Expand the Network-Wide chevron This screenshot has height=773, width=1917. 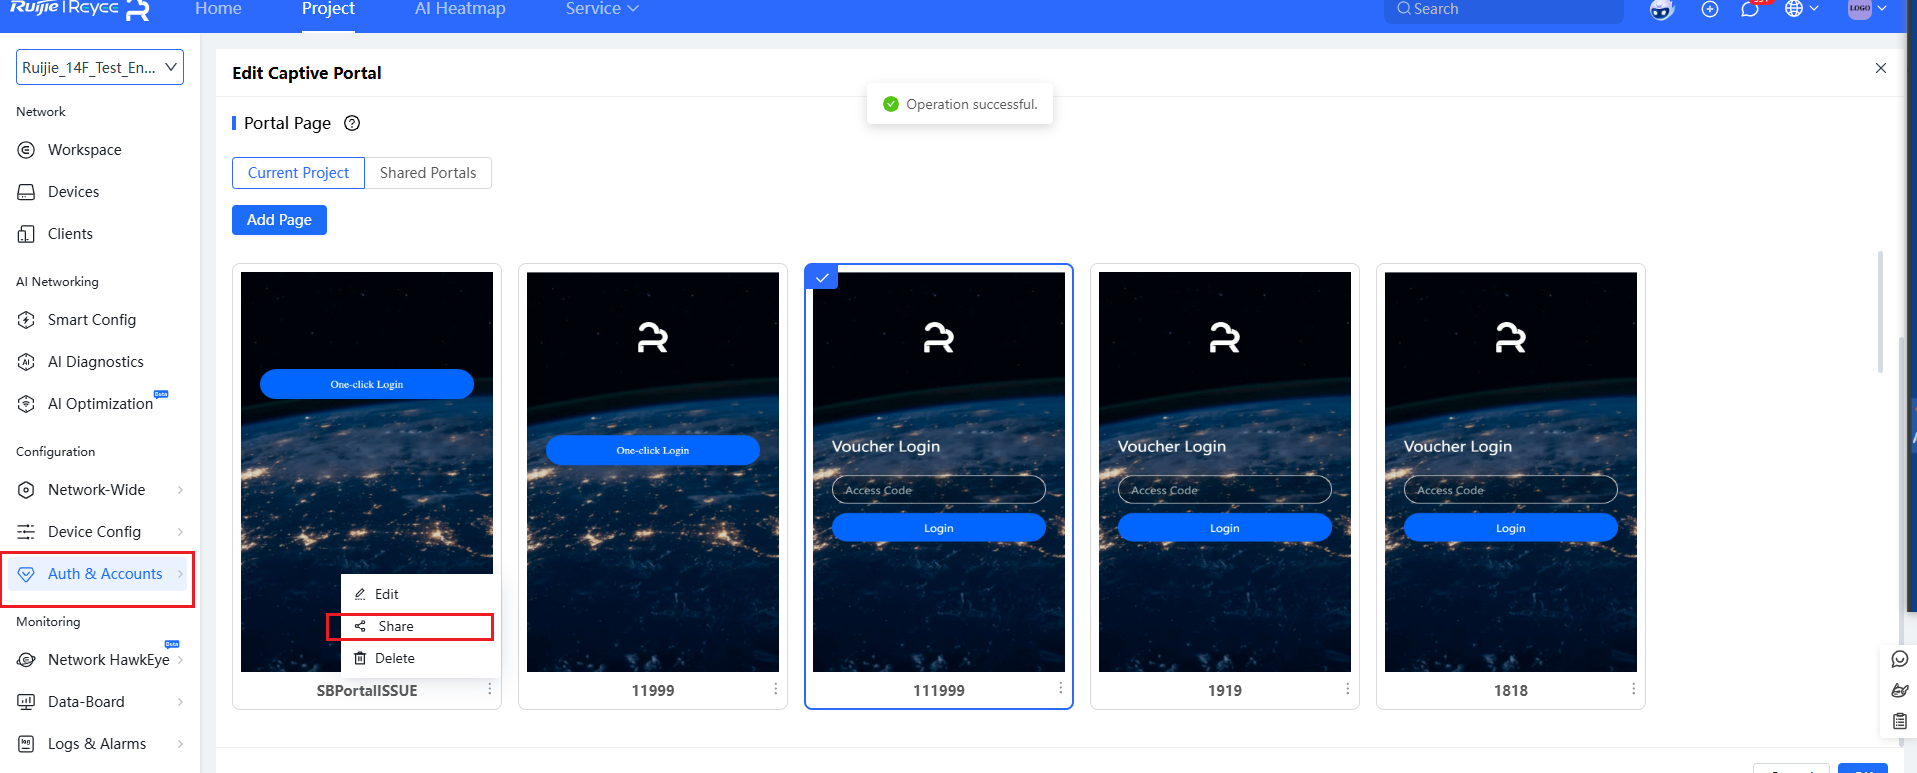[180, 490]
